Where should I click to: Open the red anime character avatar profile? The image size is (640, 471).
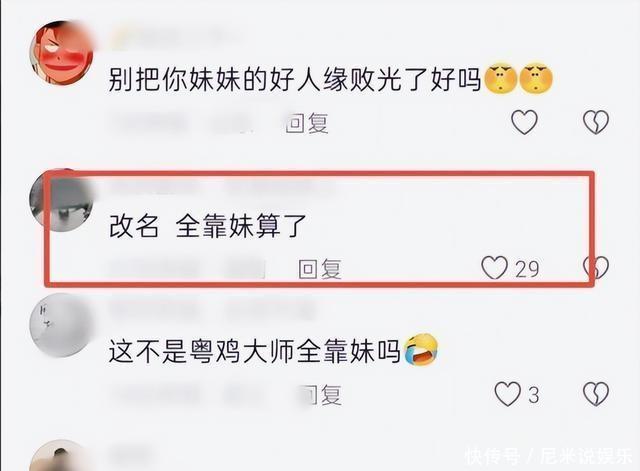[62, 52]
